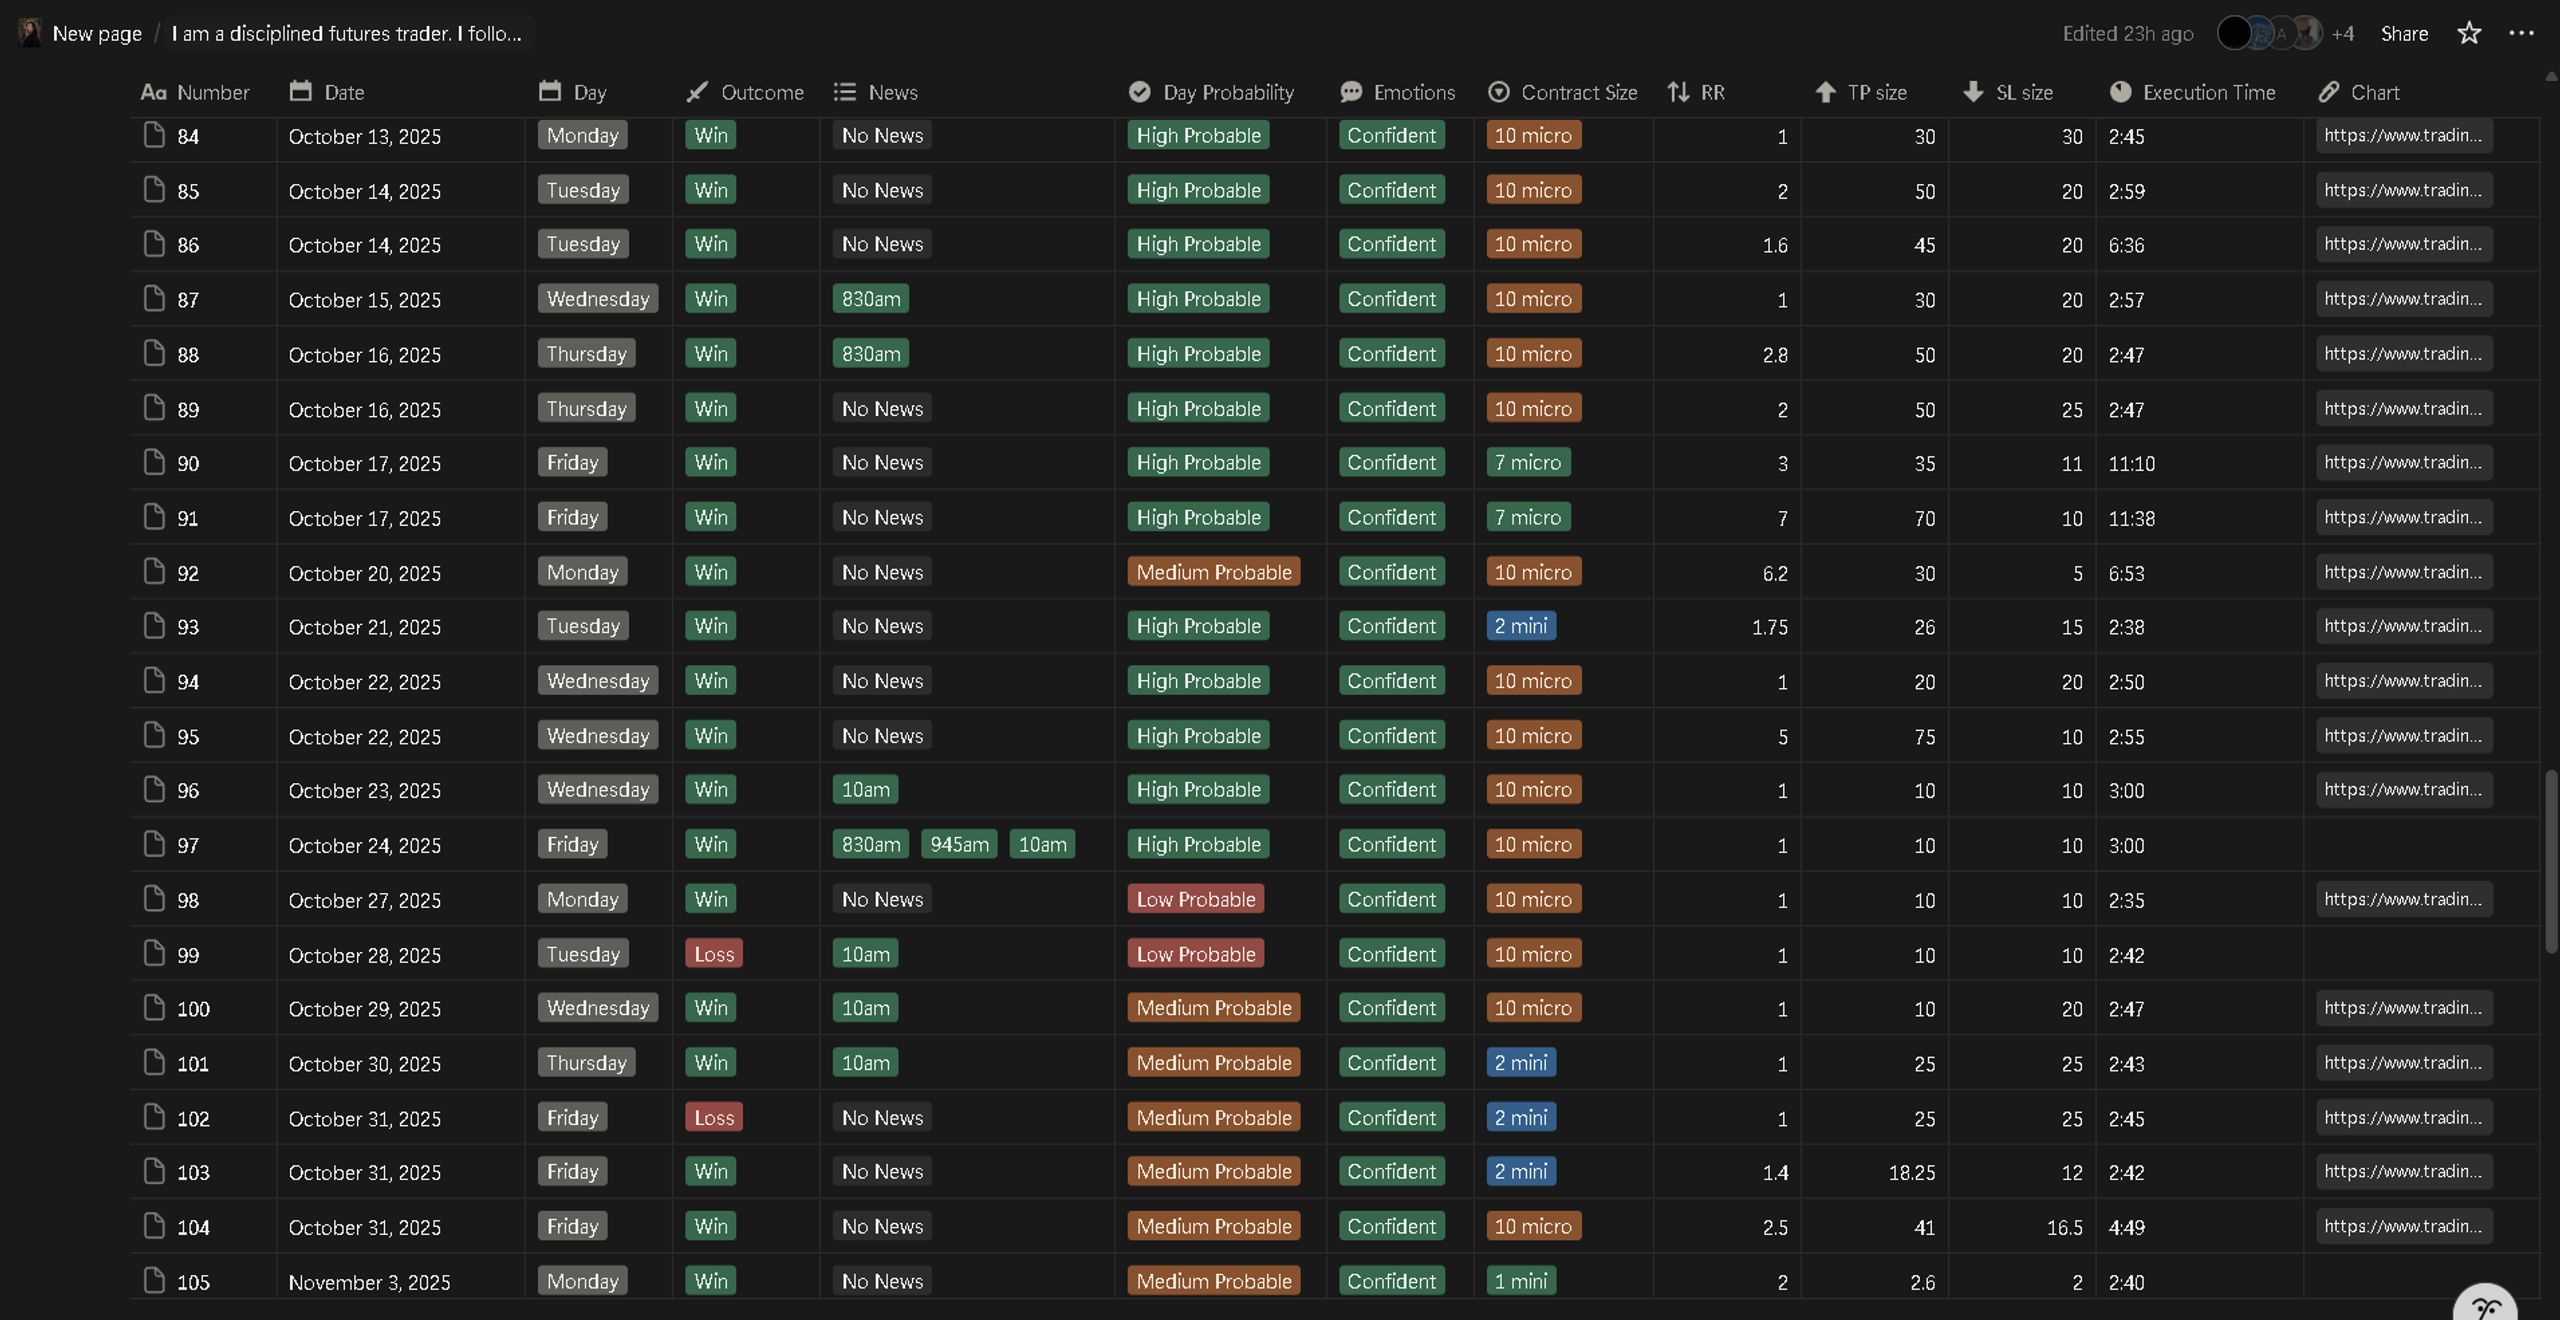Click the Emotions speech bubble icon

pos(1351,92)
